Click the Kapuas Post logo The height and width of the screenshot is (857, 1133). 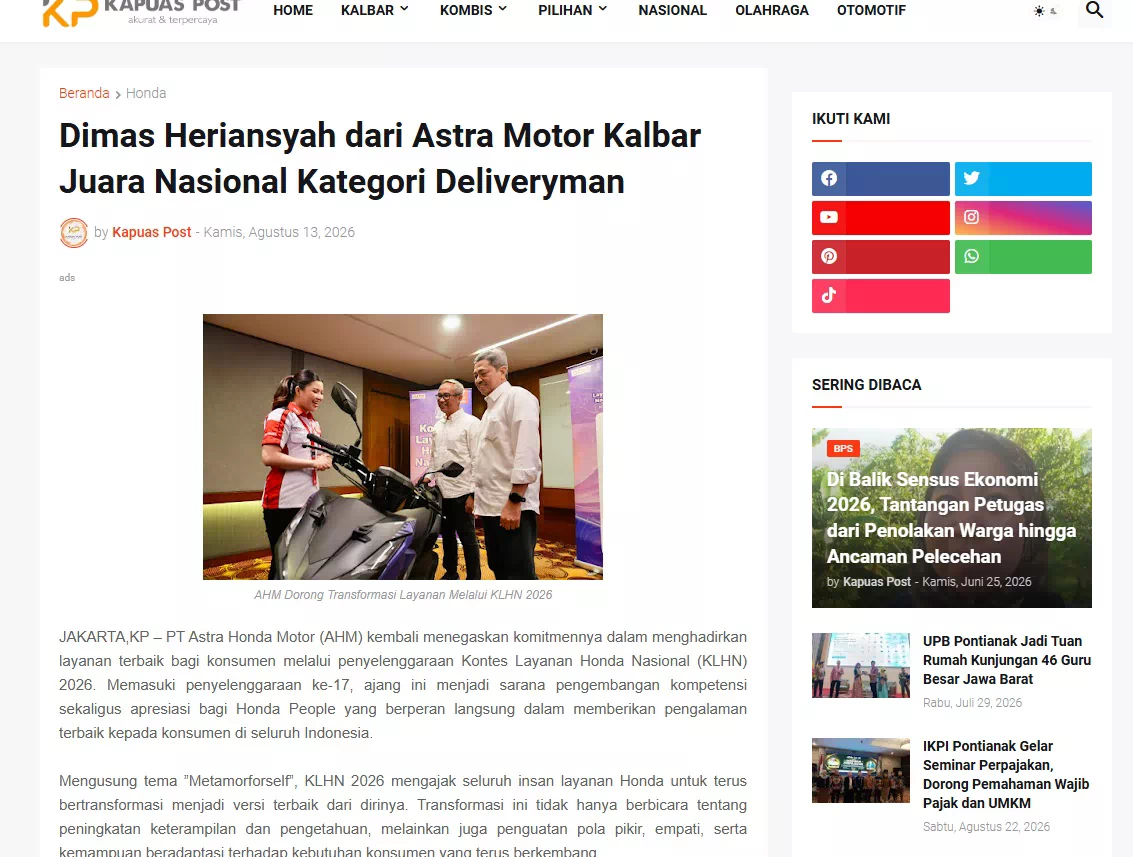pos(141,12)
